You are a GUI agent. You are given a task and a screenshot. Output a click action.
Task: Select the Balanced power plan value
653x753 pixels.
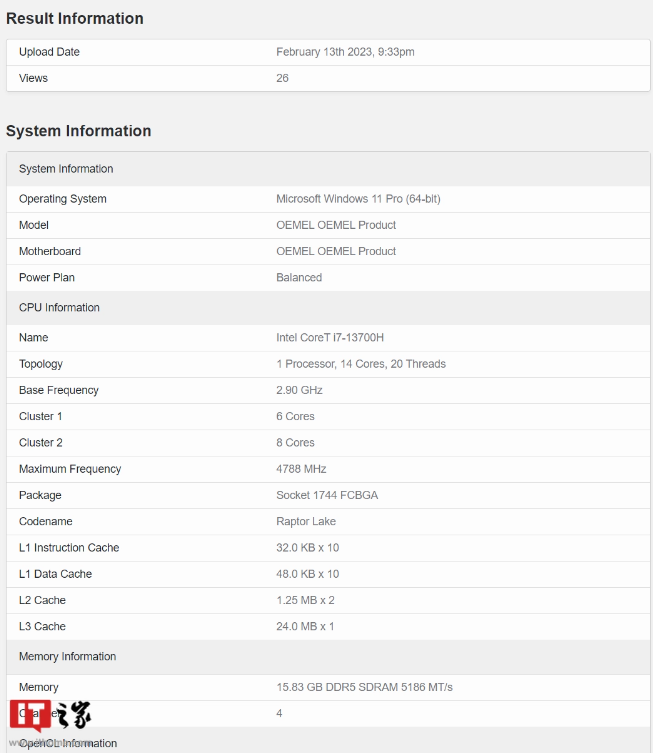pos(299,277)
